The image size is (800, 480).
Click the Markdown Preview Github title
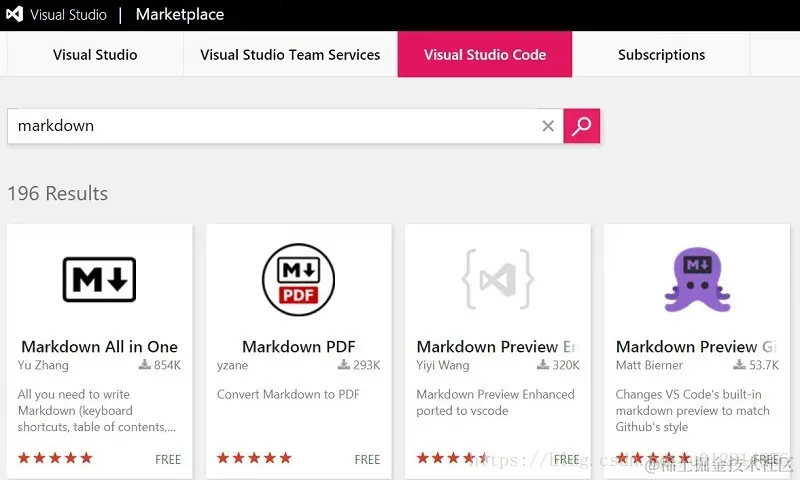[697, 347]
